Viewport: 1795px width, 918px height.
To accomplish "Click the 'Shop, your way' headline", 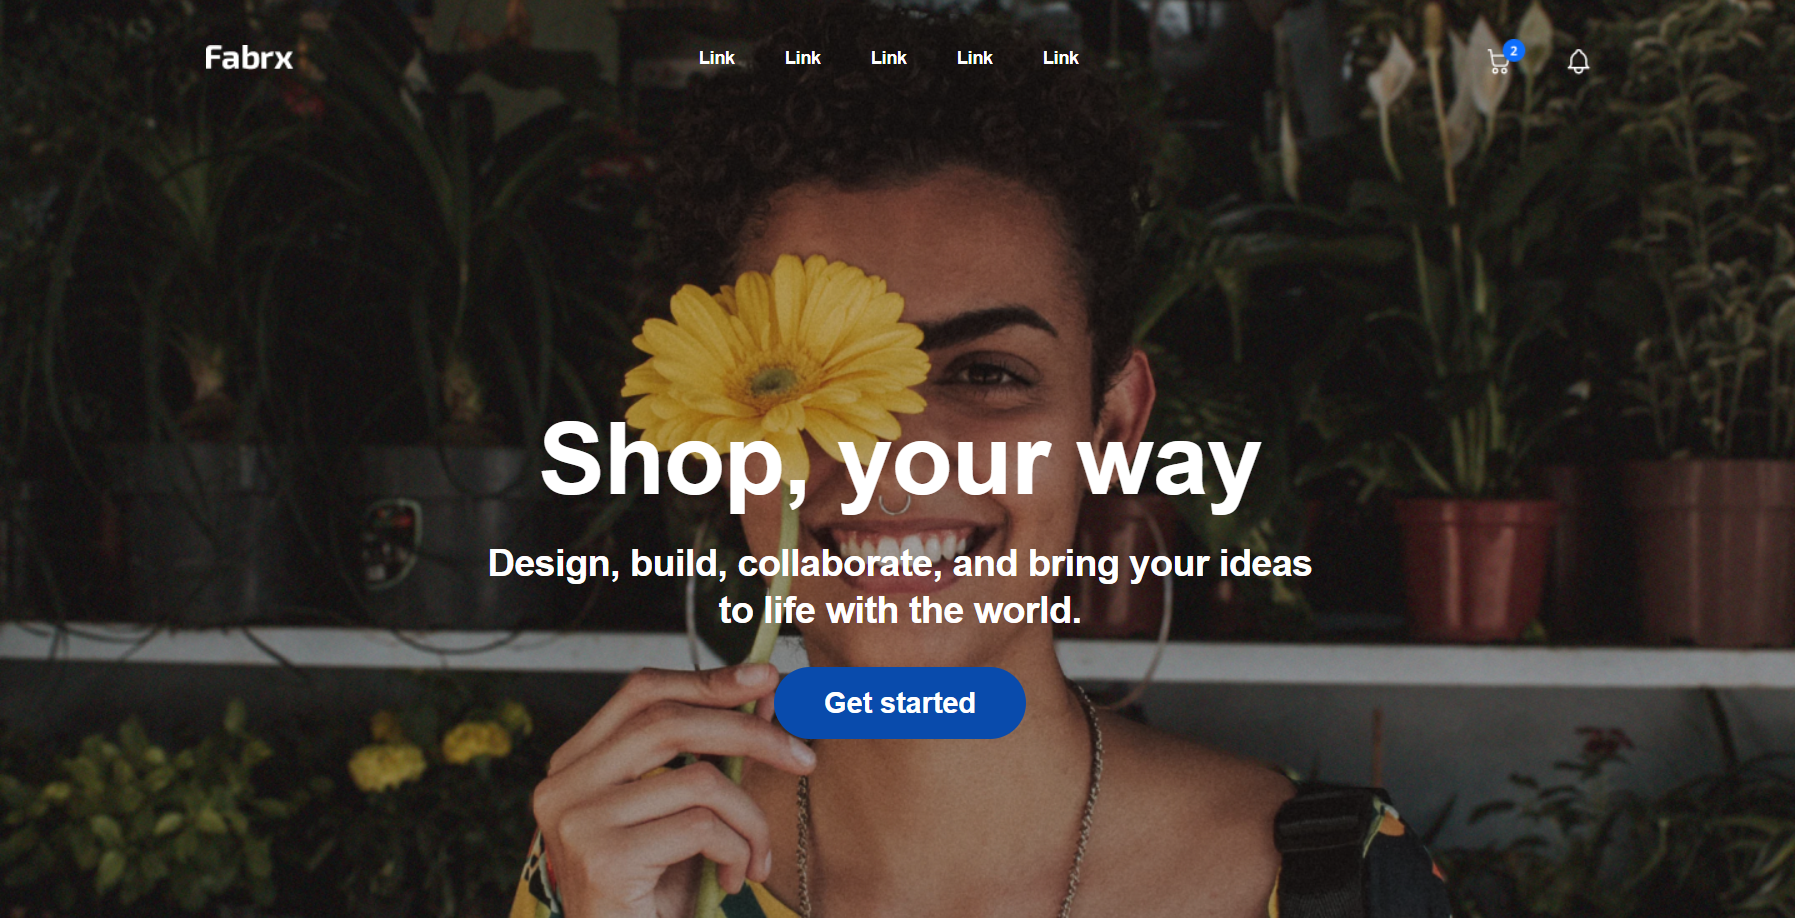I will point(900,461).
